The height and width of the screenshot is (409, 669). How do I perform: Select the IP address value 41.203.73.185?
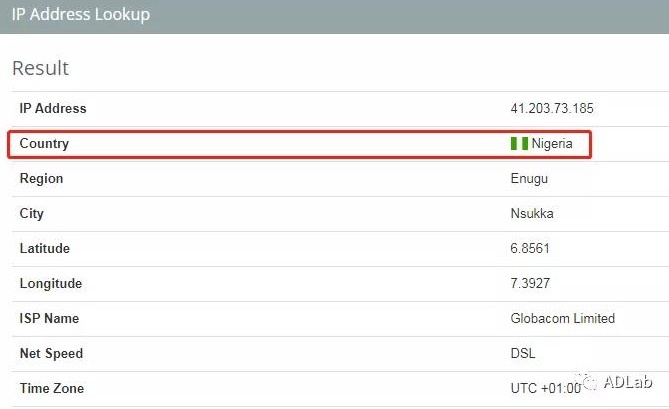click(x=552, y=108)
